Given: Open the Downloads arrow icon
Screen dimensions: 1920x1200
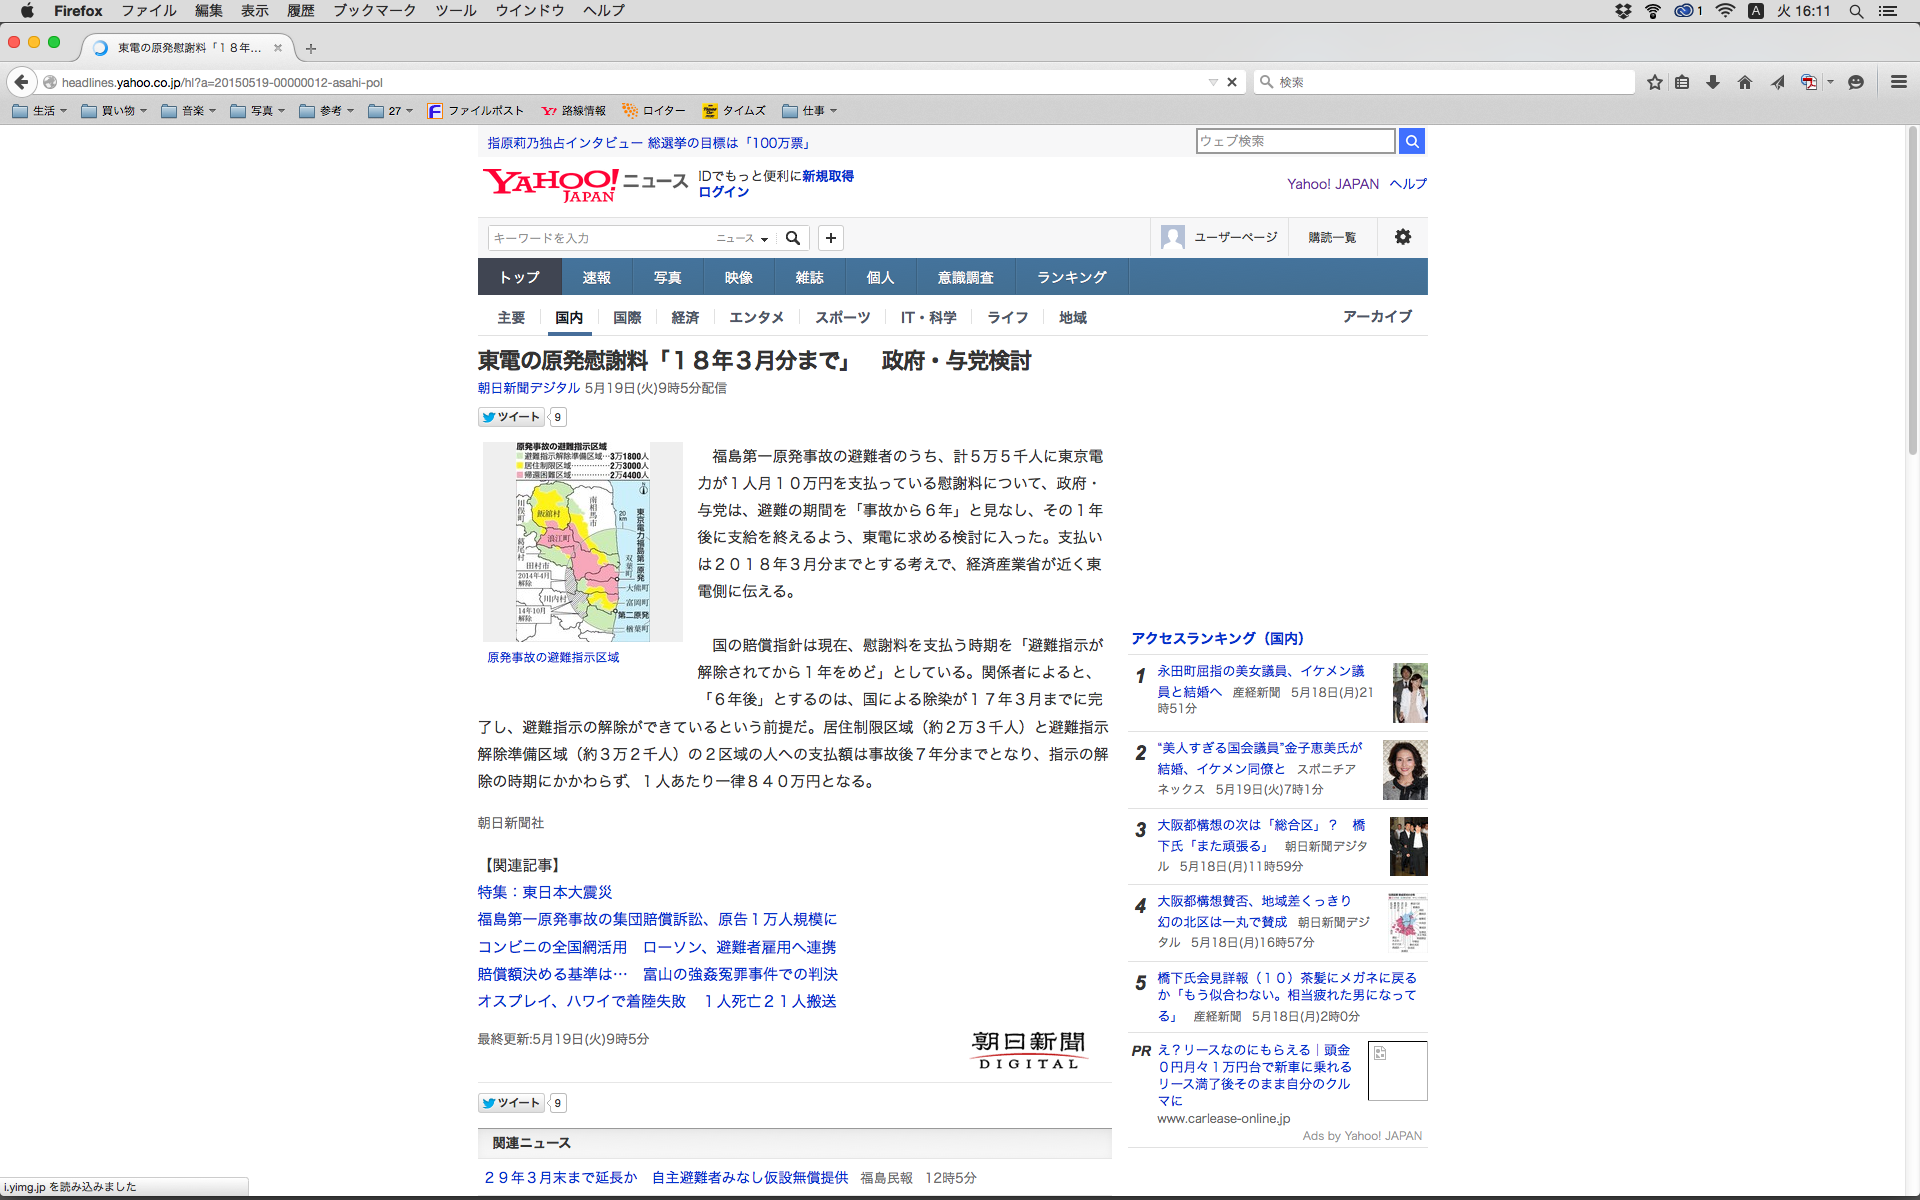Looking at the screenshot, I should (x=1713, y=82).
